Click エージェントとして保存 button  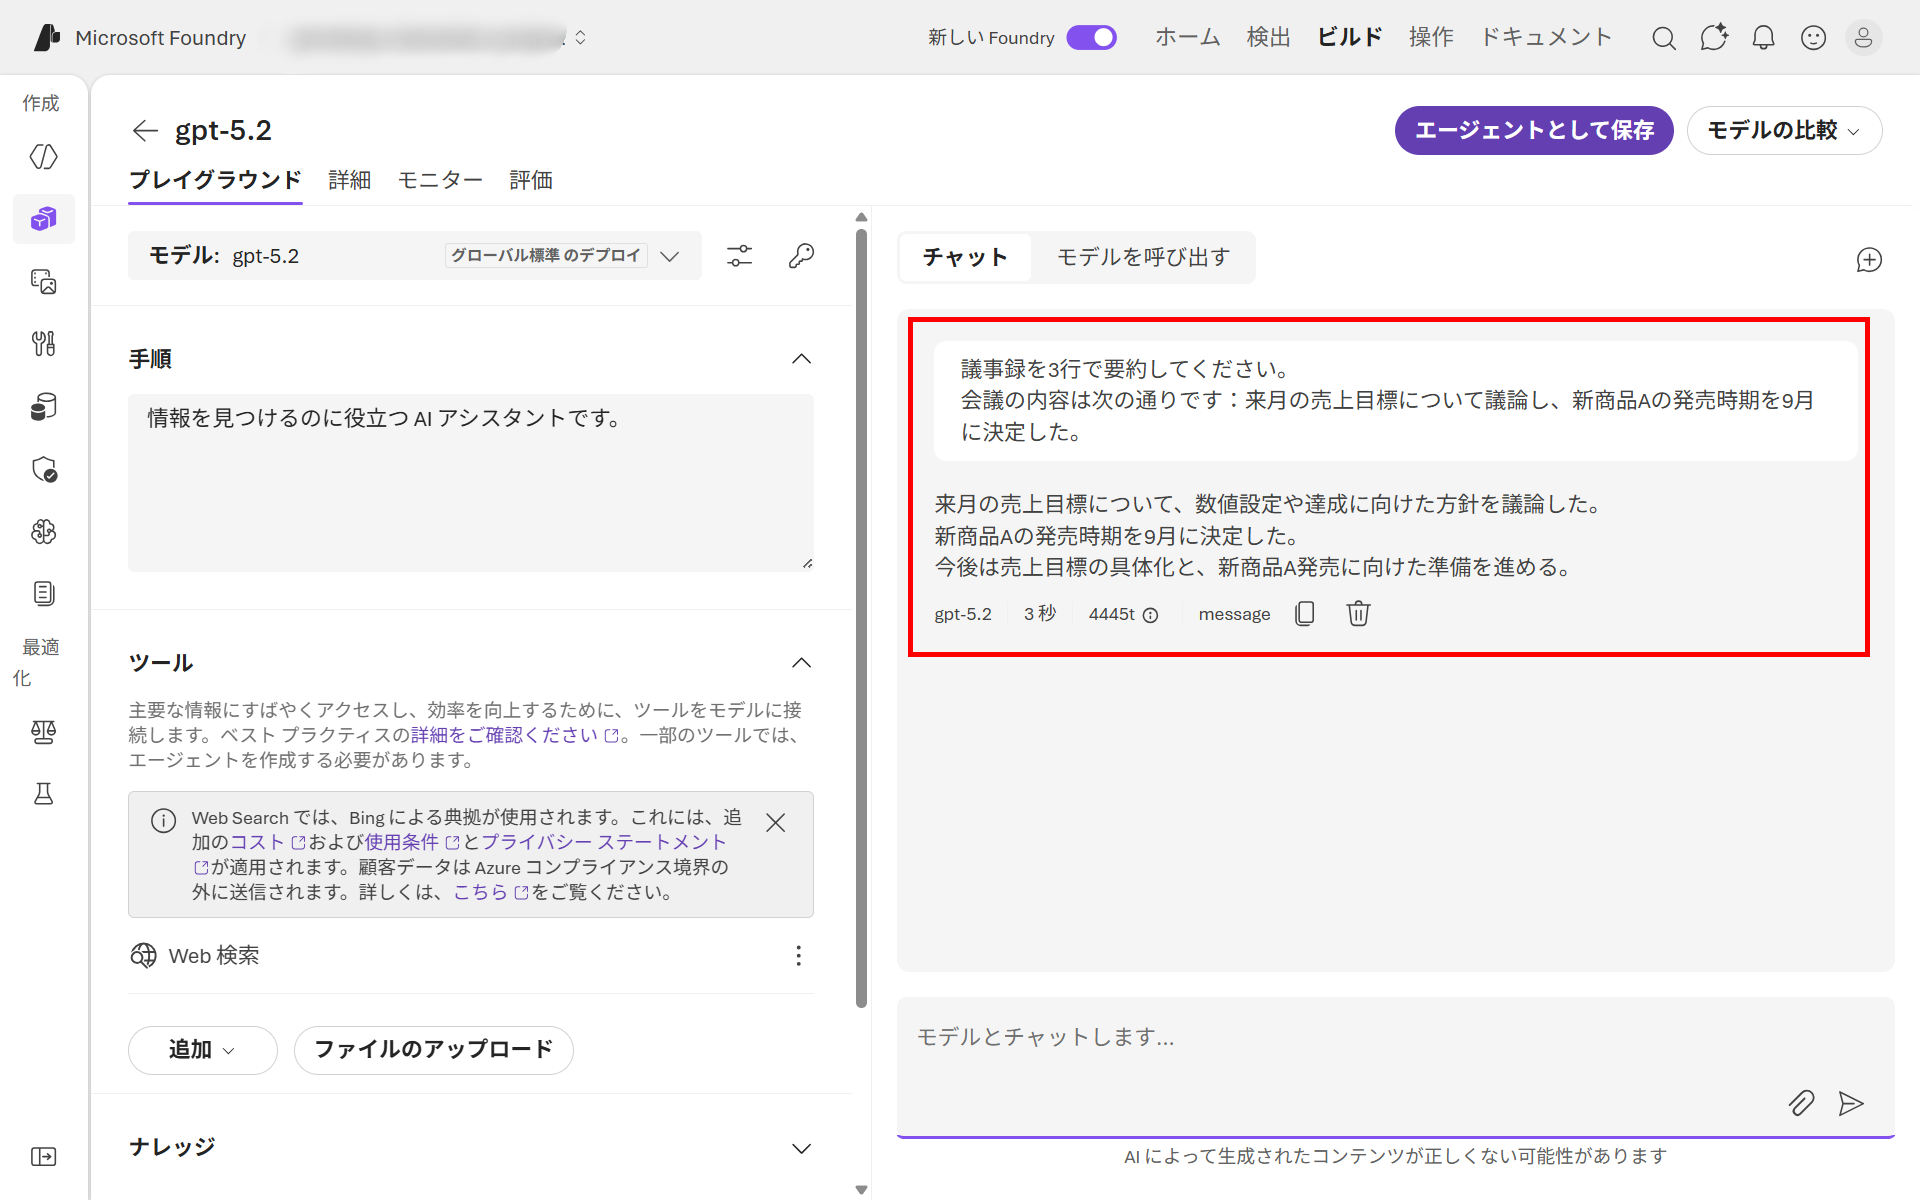1534,131
